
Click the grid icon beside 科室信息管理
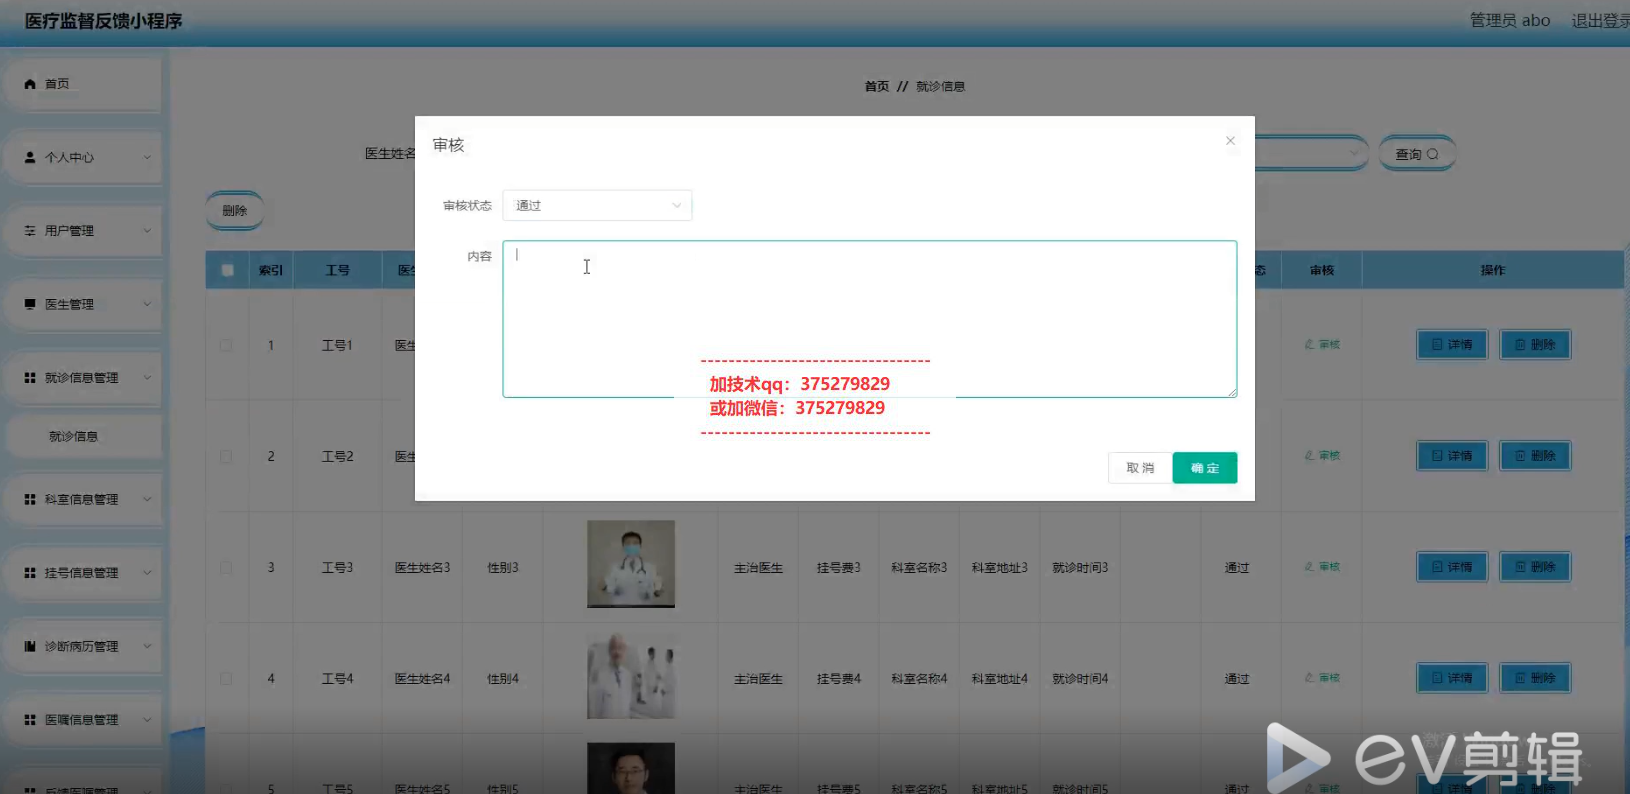(30, 499)
